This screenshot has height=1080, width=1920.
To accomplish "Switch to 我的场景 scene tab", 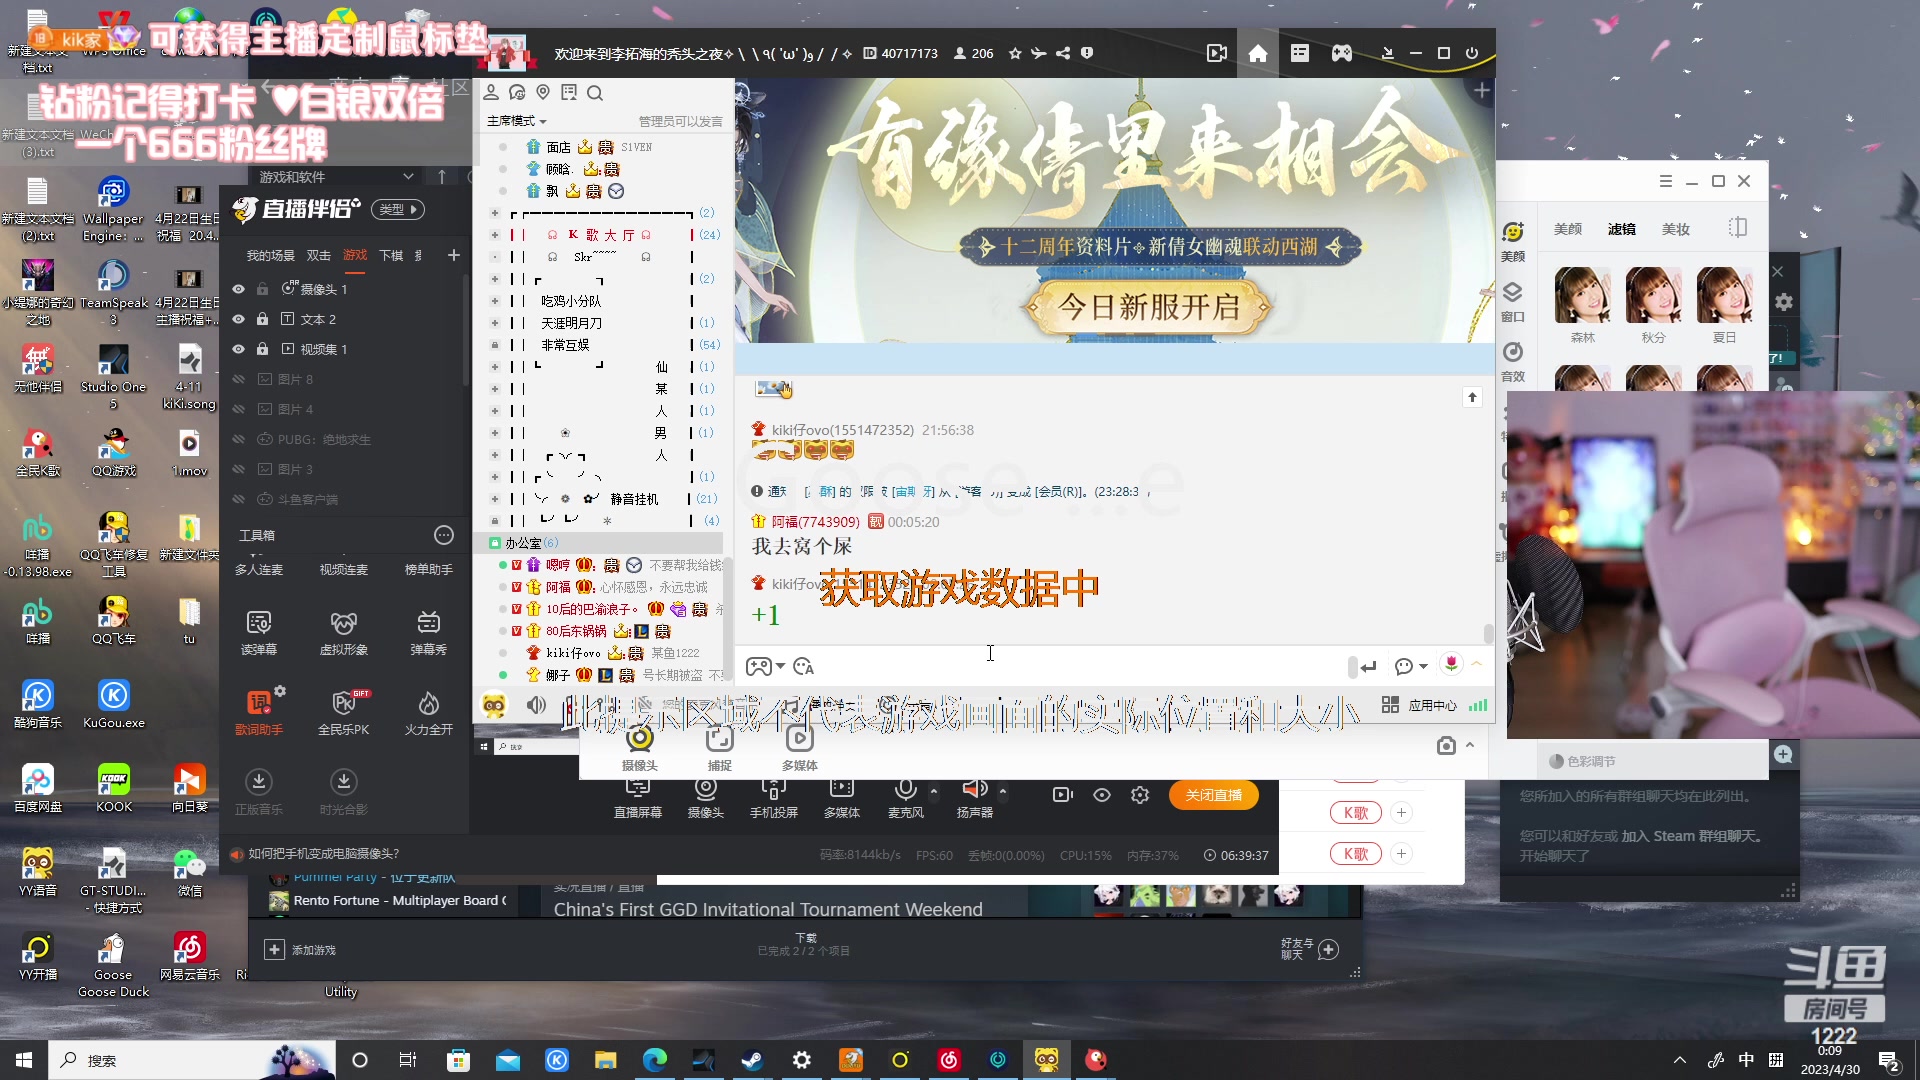I will (x=270, y=256).
